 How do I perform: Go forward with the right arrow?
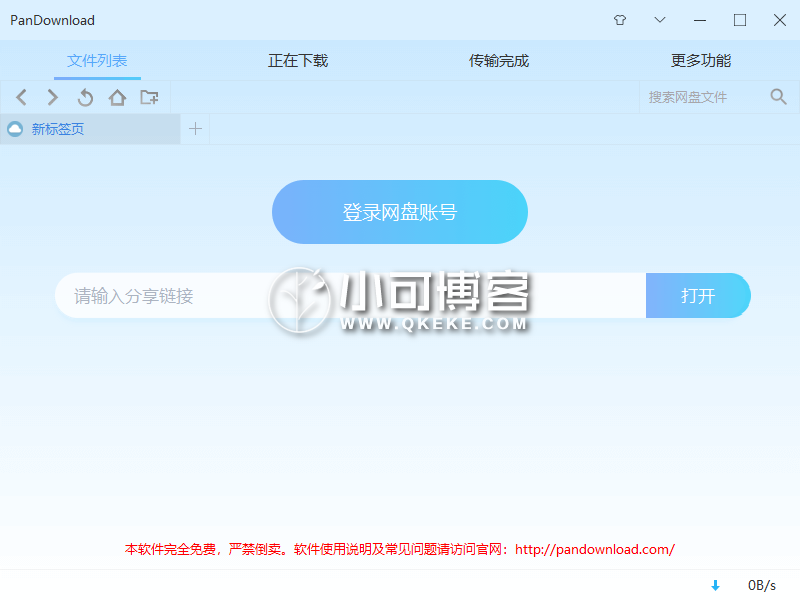53,97
